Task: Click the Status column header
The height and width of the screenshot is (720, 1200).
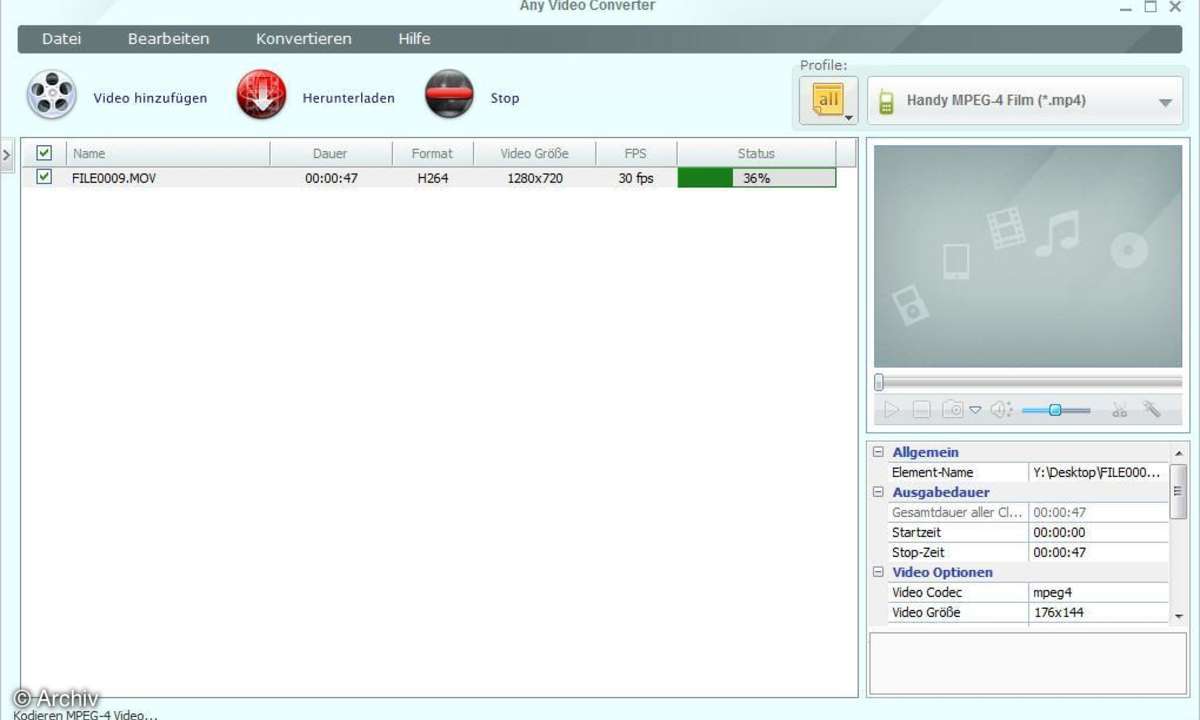Action: point(756,153)
